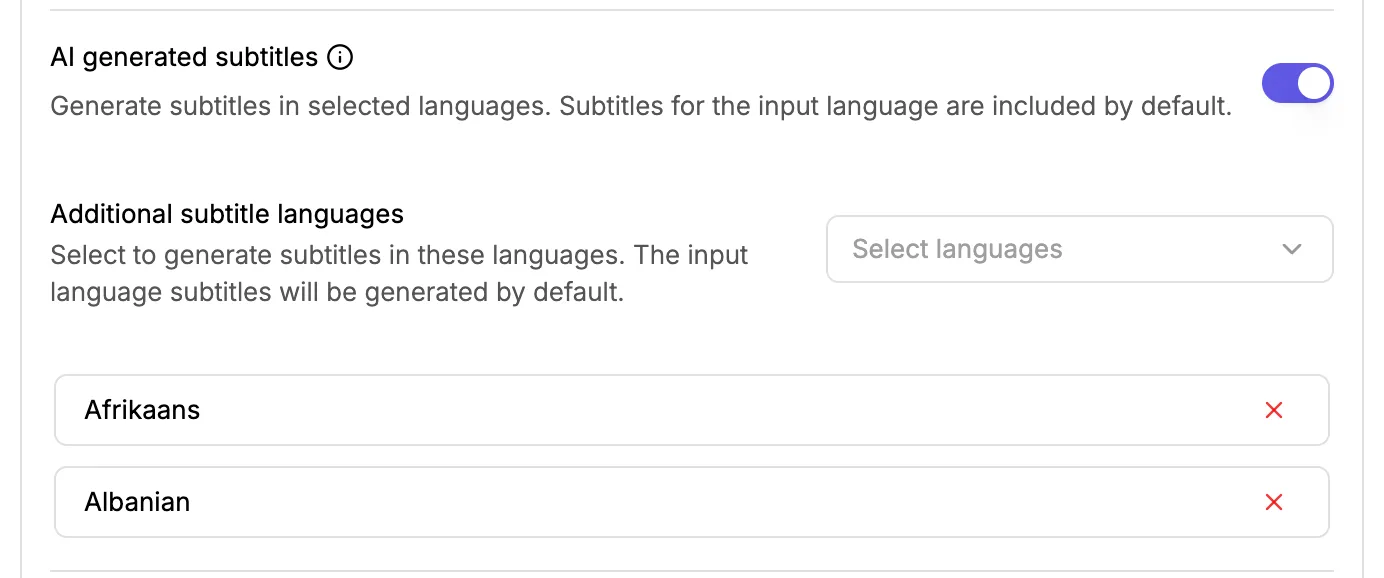This screenshot has height=578, width=1384.
Task: Click empty space inside the Select languages field
Action: 1170,249
